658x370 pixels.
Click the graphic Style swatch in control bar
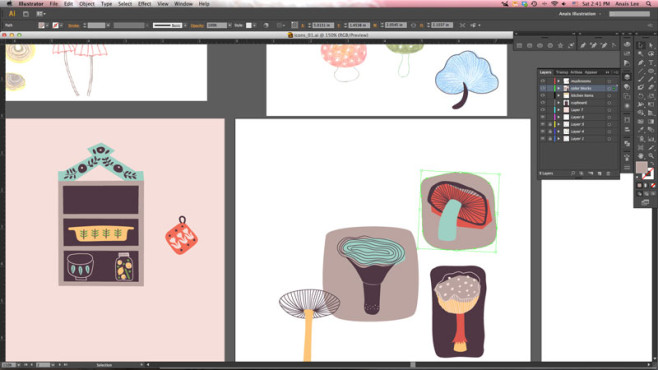click(248, 25)
